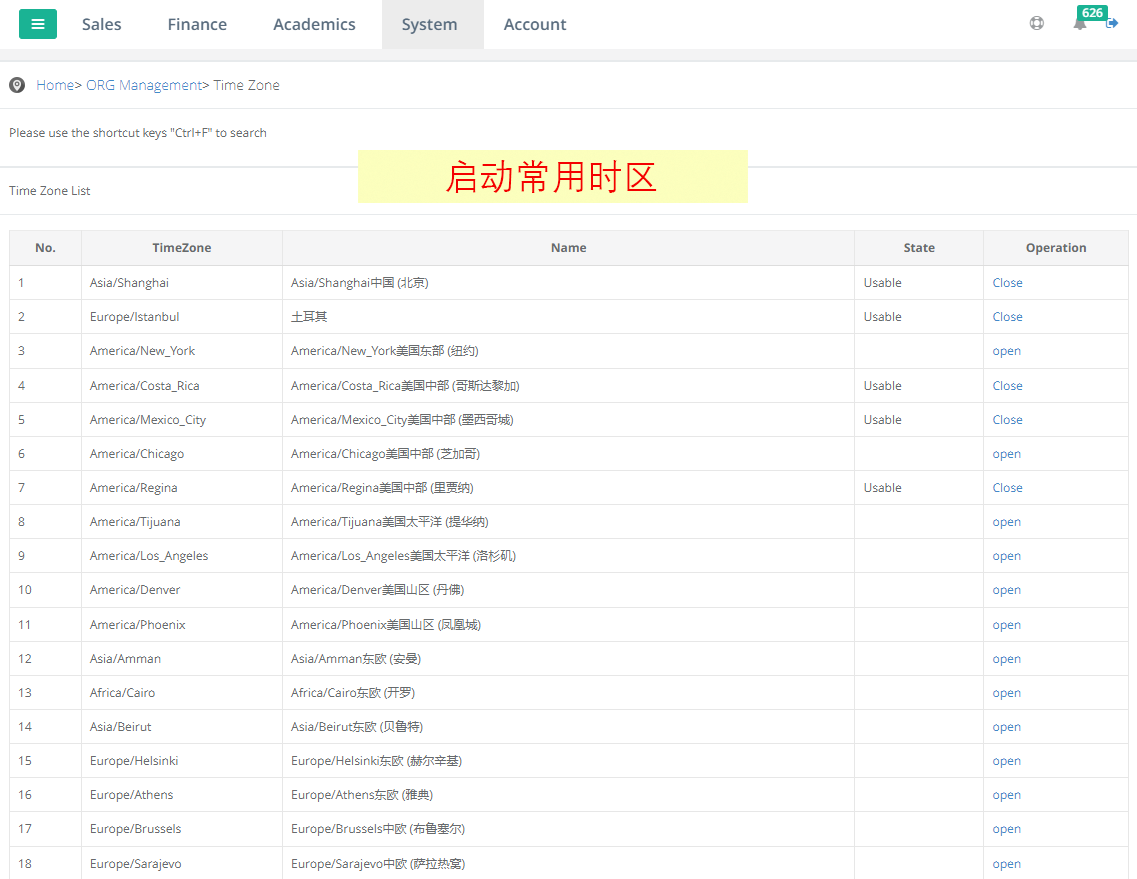1137x879 pixels.
Task: Click the lifebuoy help icon
Action: (1037, 23)
